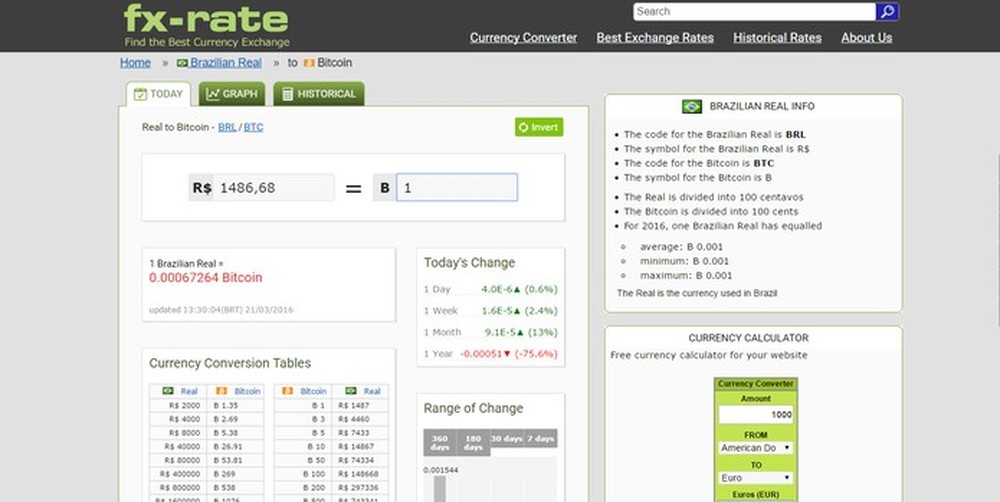
Task: Click the 0.00067264 Bitcoin rate value
Action: 205,277
